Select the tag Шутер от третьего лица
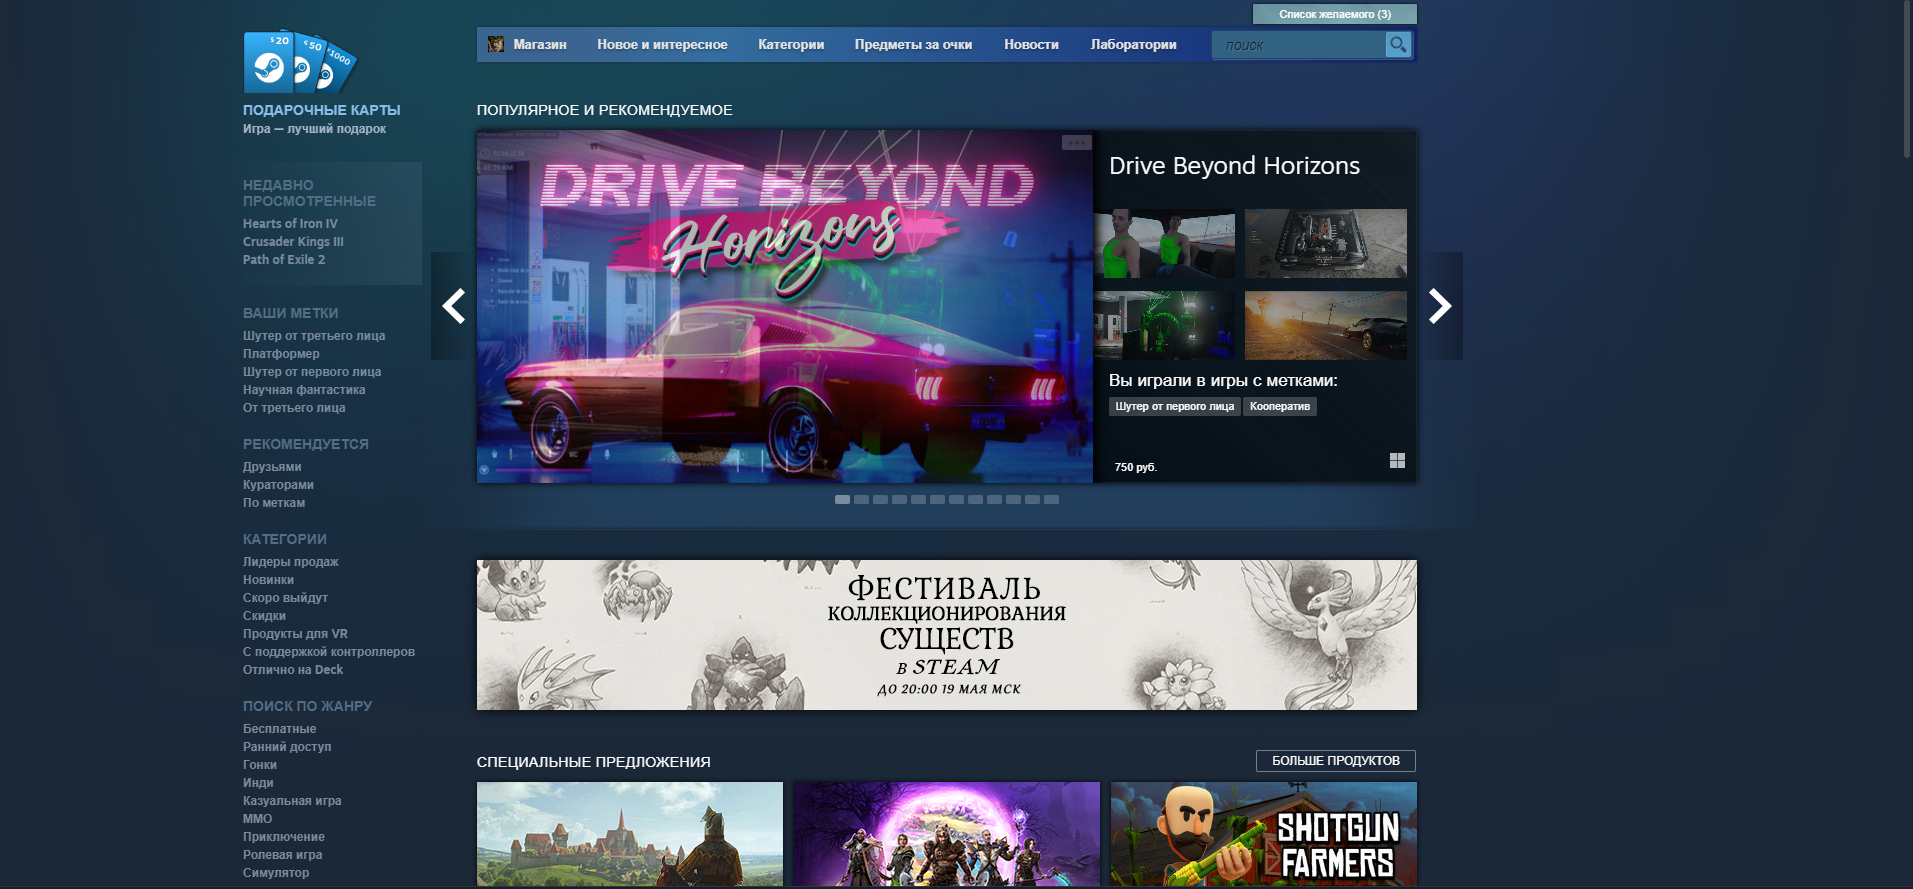 click(x=314, y=336)
